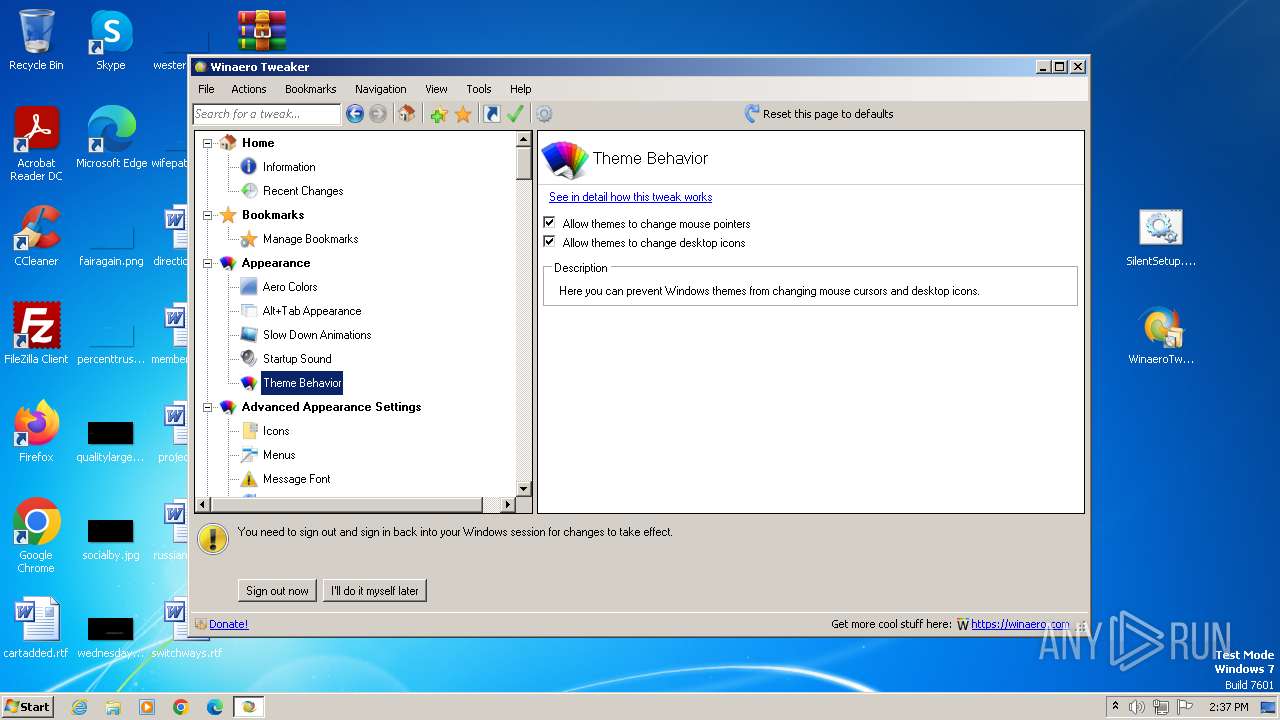Open the View menu
1280x720 pixels.
(x=436, y=89)
